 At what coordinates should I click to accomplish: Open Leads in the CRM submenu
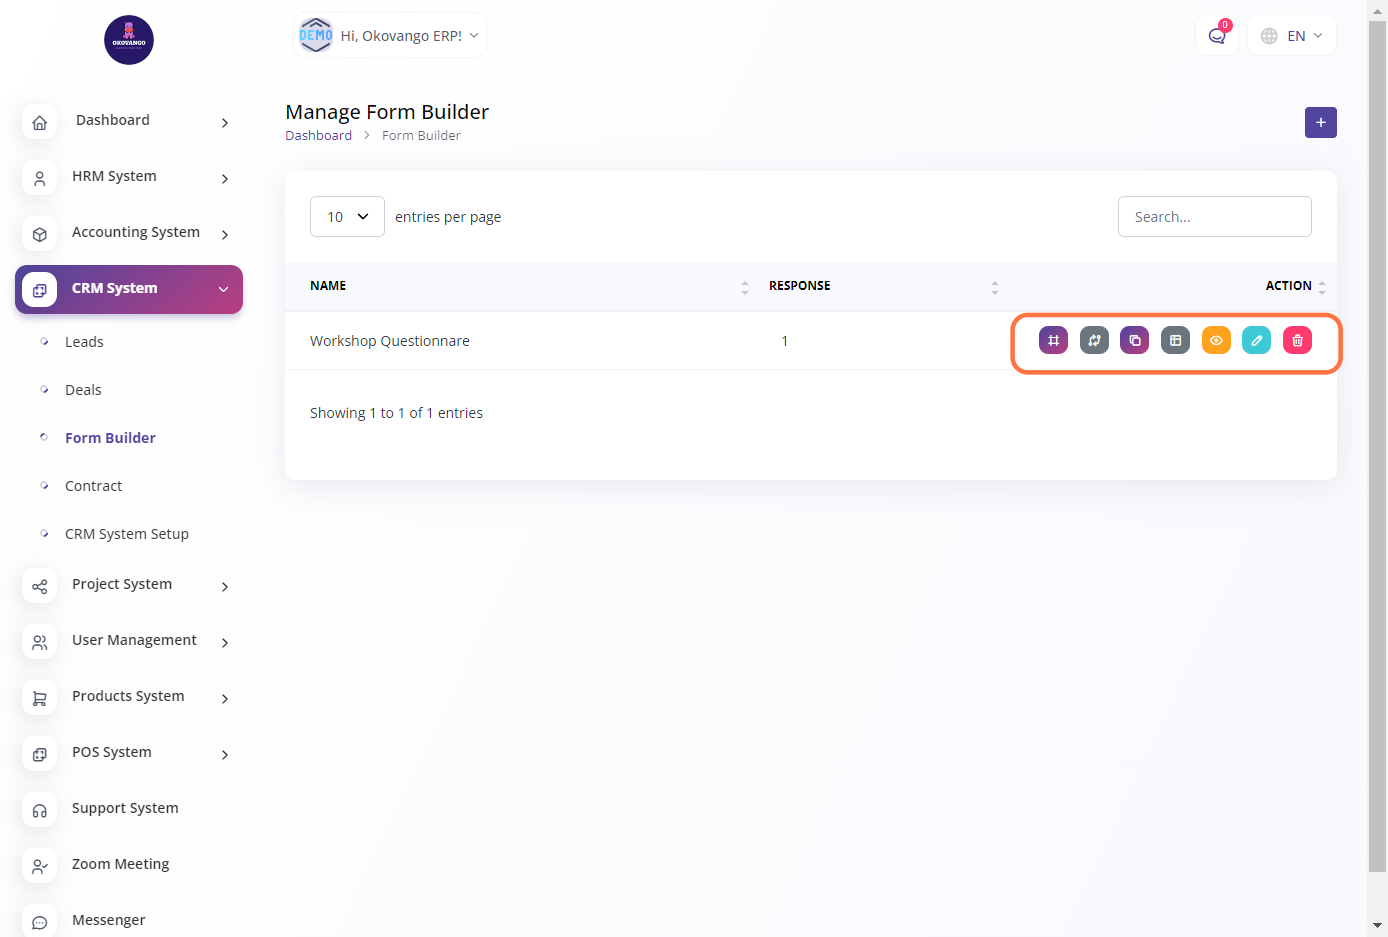(84, 342)
